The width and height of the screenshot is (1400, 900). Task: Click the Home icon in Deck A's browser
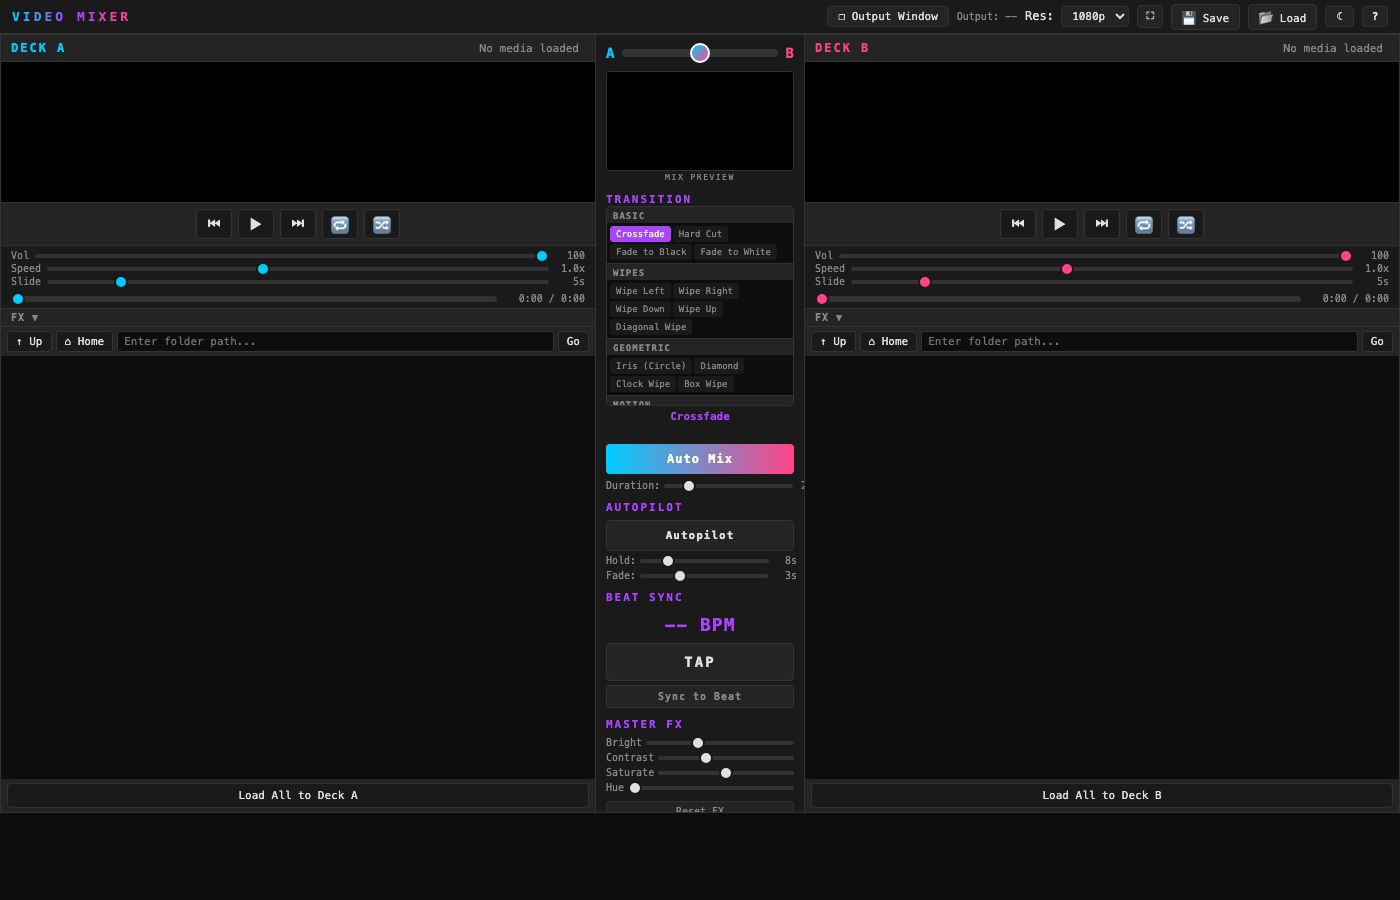84,341
